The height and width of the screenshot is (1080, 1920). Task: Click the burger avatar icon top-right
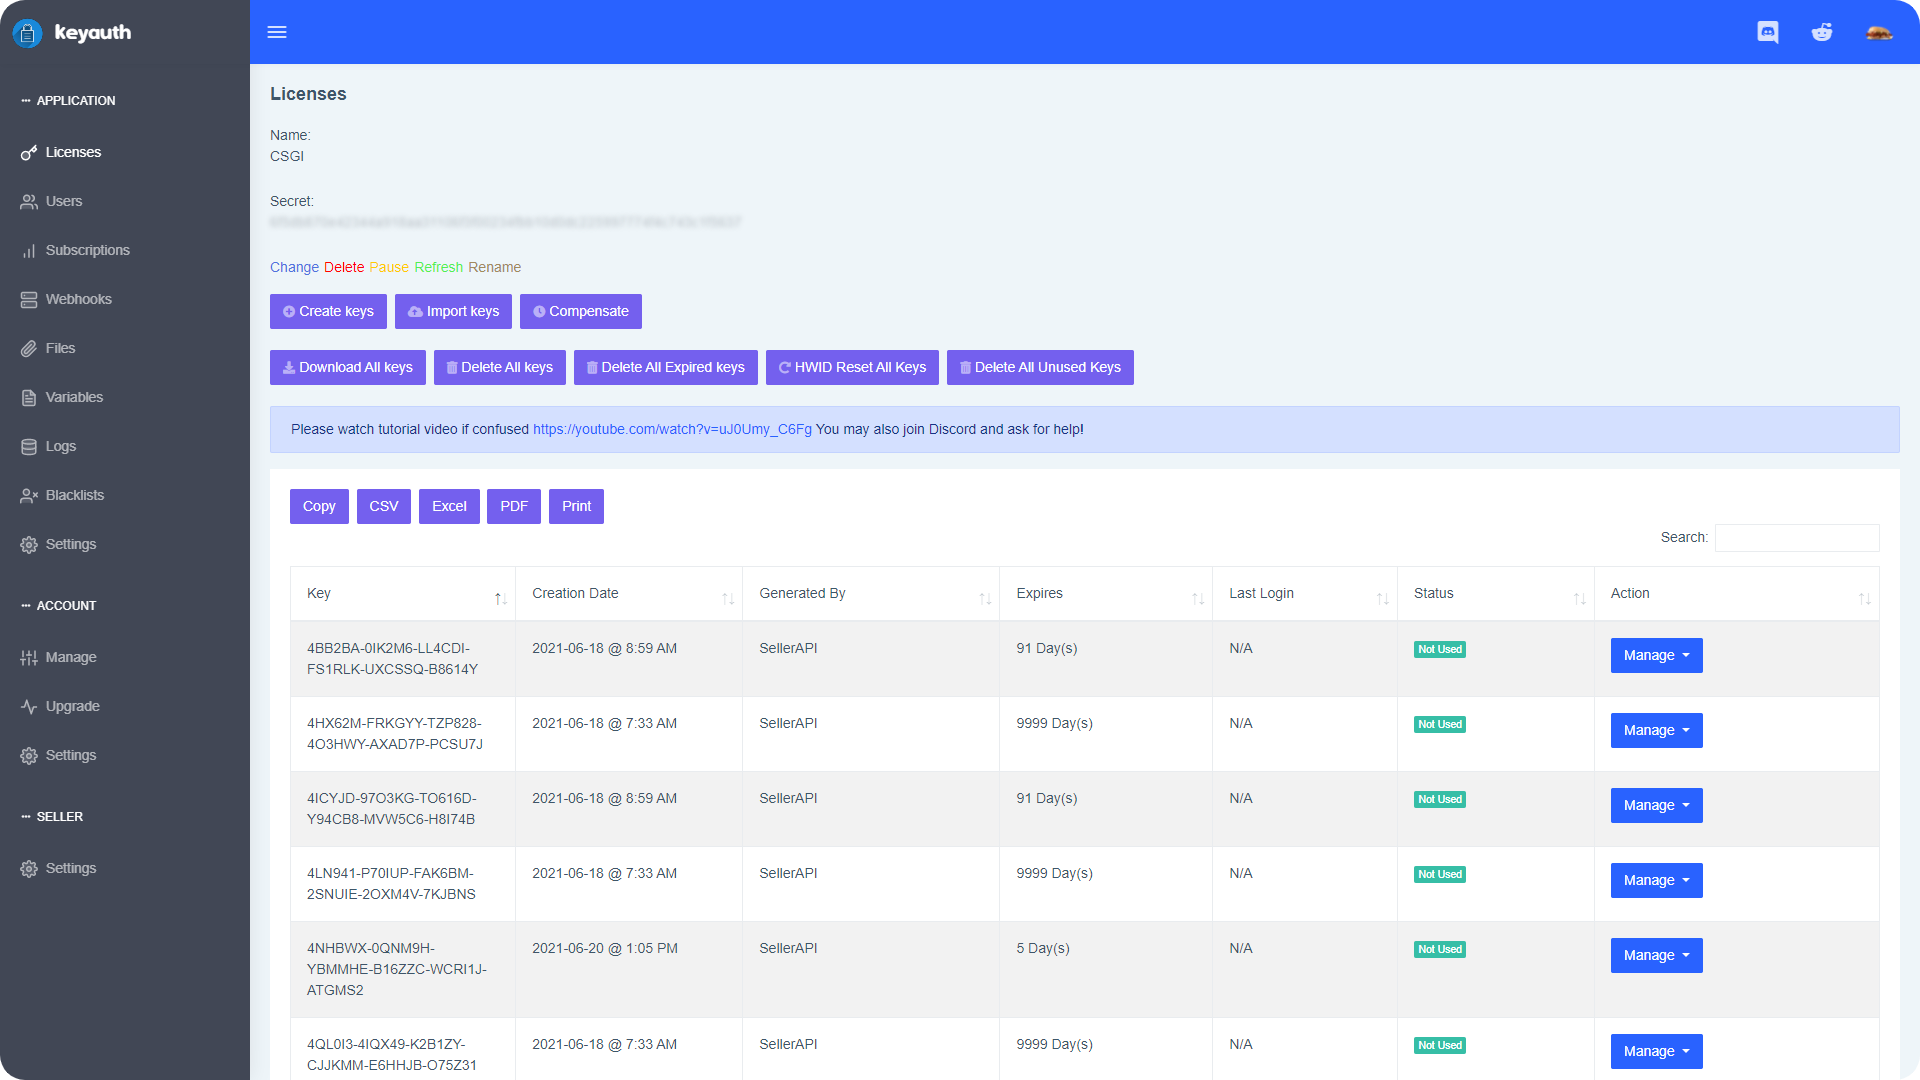click(x=1879, y=32)
